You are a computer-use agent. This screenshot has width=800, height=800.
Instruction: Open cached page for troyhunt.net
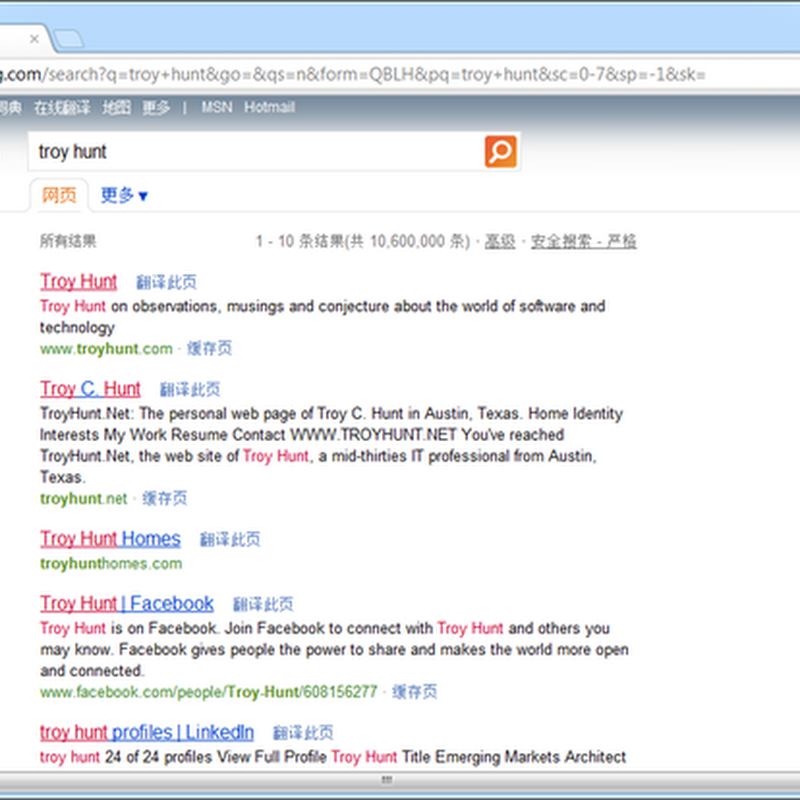(x=164, y=498)
